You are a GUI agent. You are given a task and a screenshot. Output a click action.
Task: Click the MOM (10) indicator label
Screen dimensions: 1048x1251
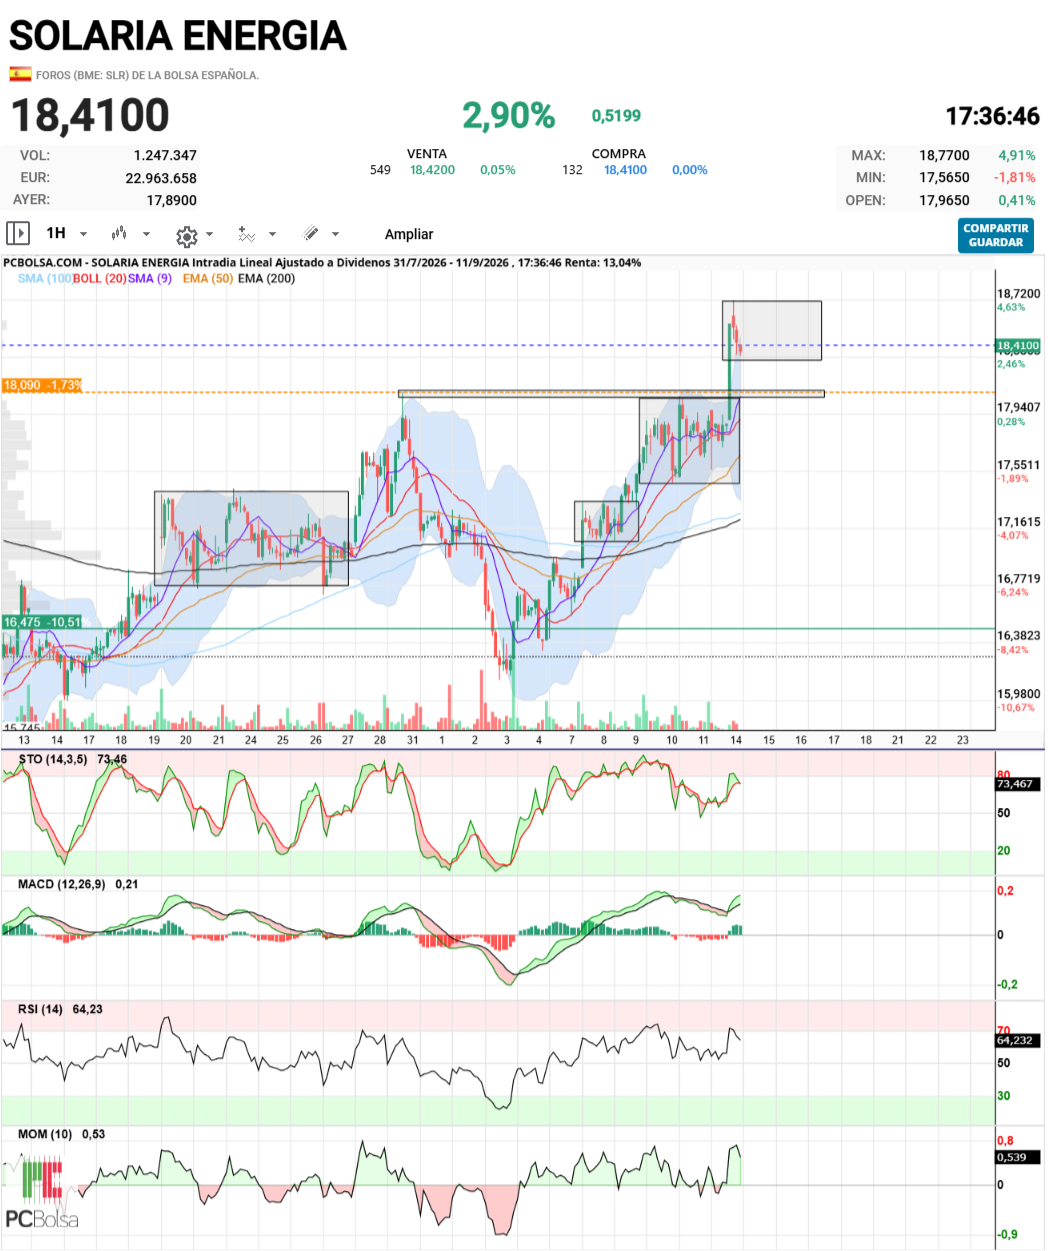click(45, 1135)
